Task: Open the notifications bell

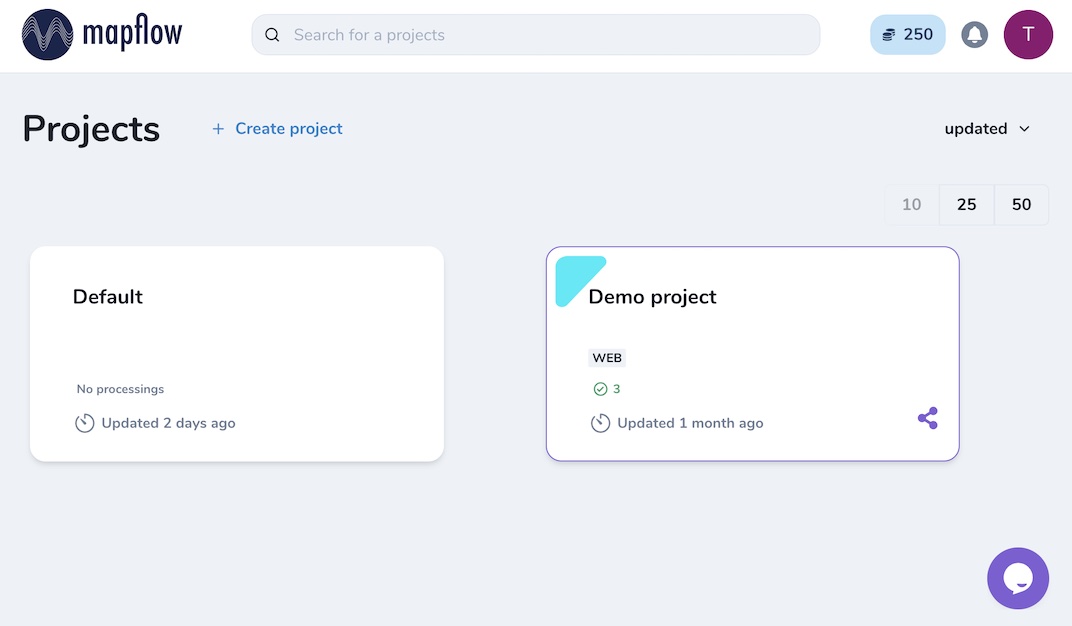Action: (974, 35)
